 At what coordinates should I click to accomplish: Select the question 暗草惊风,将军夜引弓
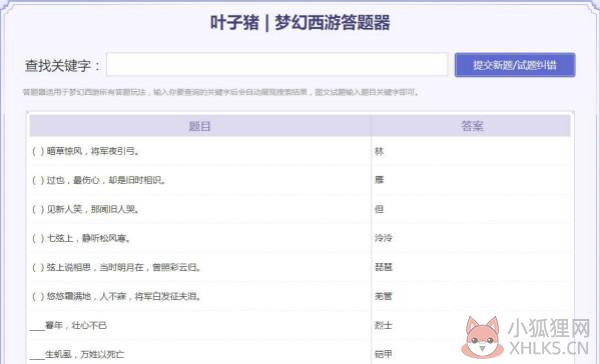coord(86,151)
